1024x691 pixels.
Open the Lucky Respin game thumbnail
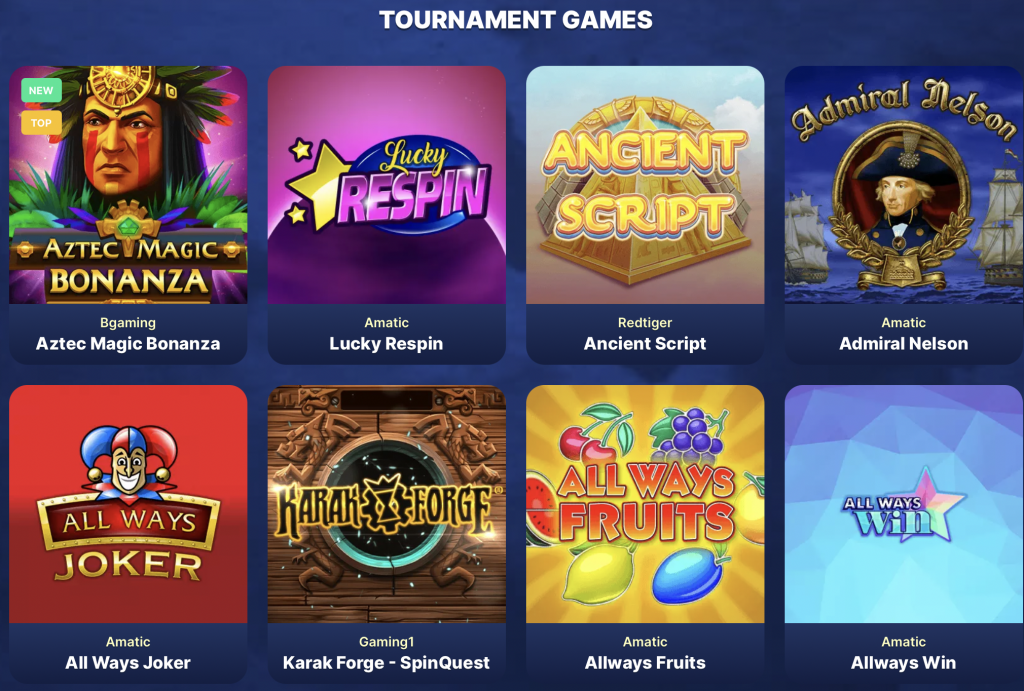[387, 185]
